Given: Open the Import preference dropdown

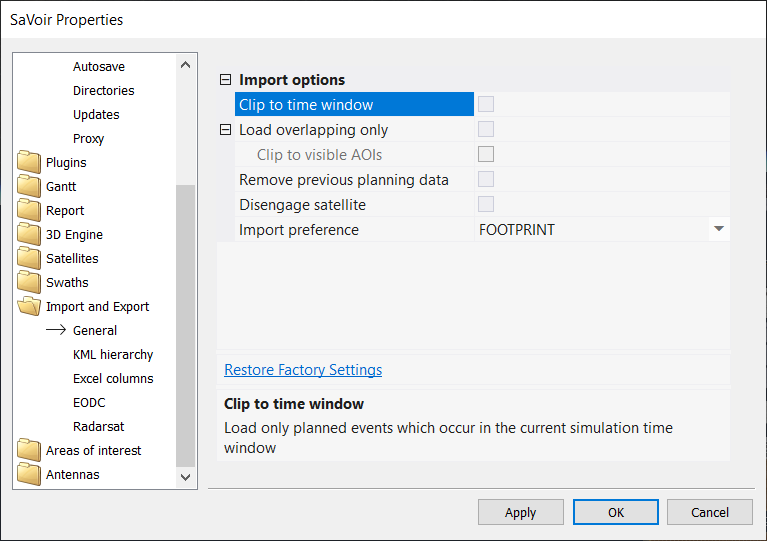Looking at the screenshot, I should (718, 230).
